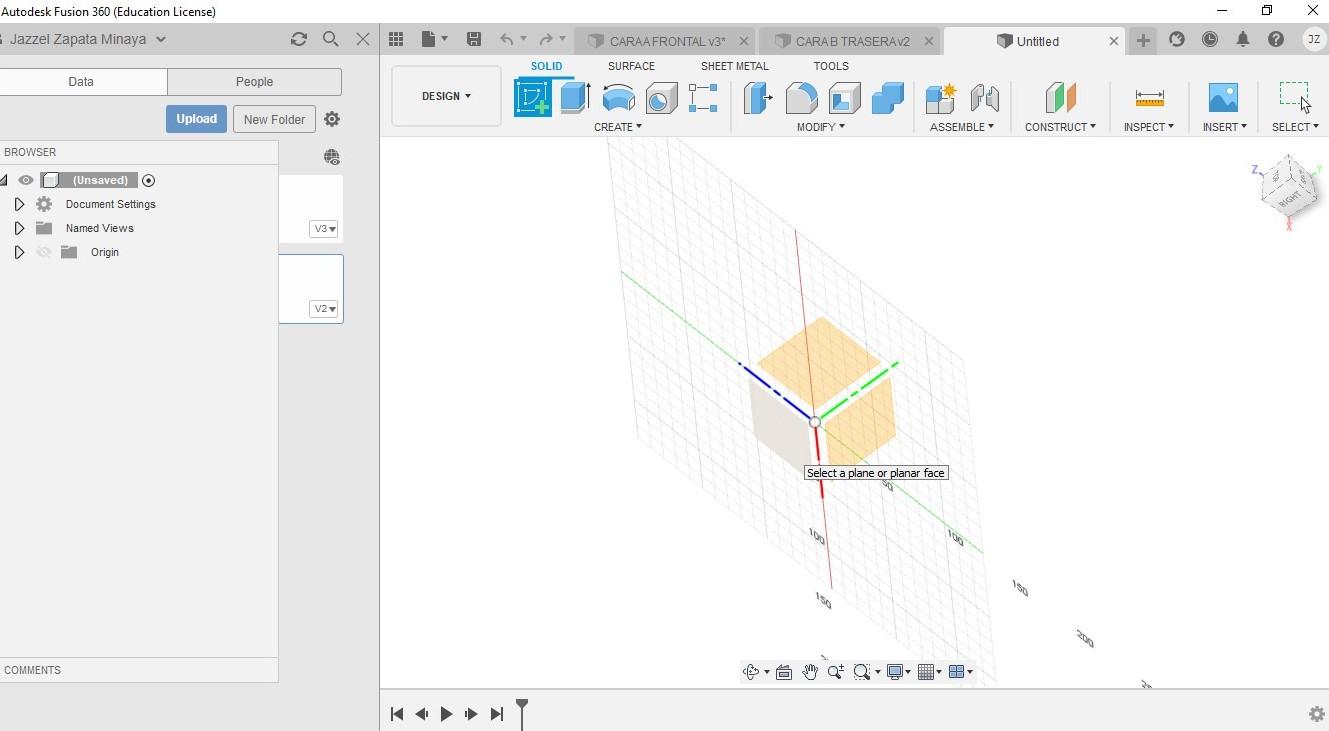Open timeline settings gear
The height and width of the screenshot is (731, 1329).
[x=1316, y=714]
